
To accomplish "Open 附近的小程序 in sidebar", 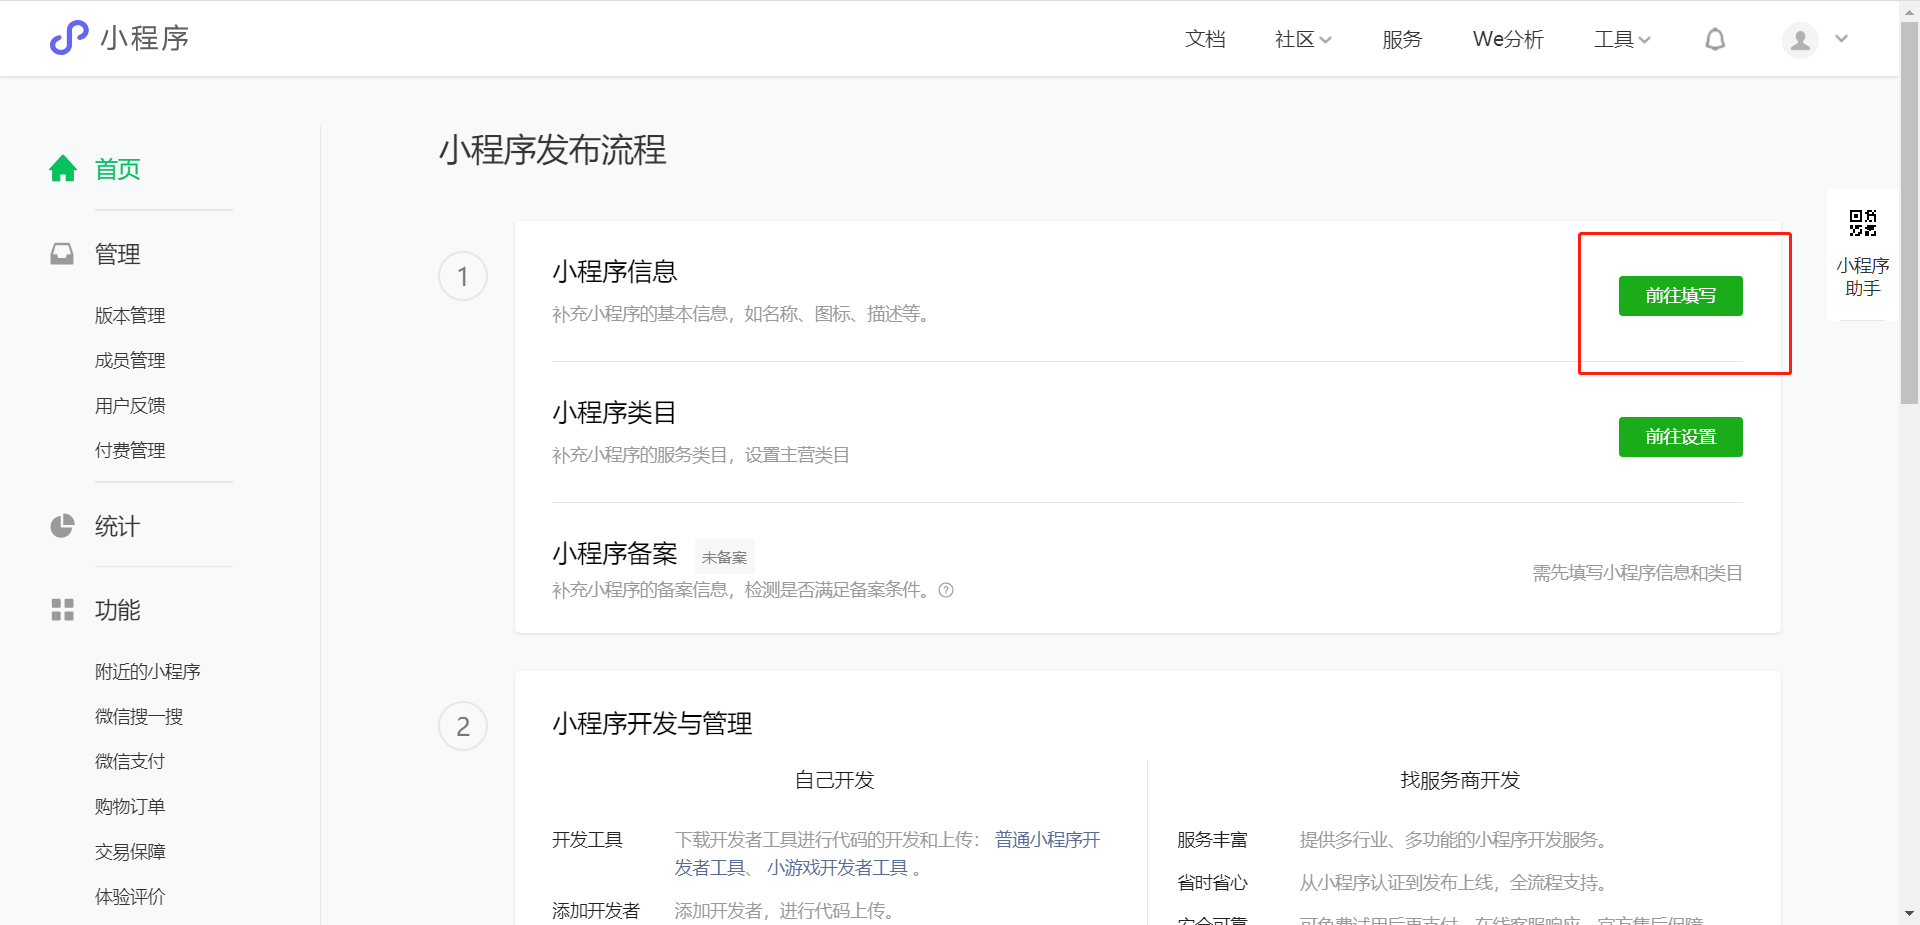I will (x=148, y=672).
